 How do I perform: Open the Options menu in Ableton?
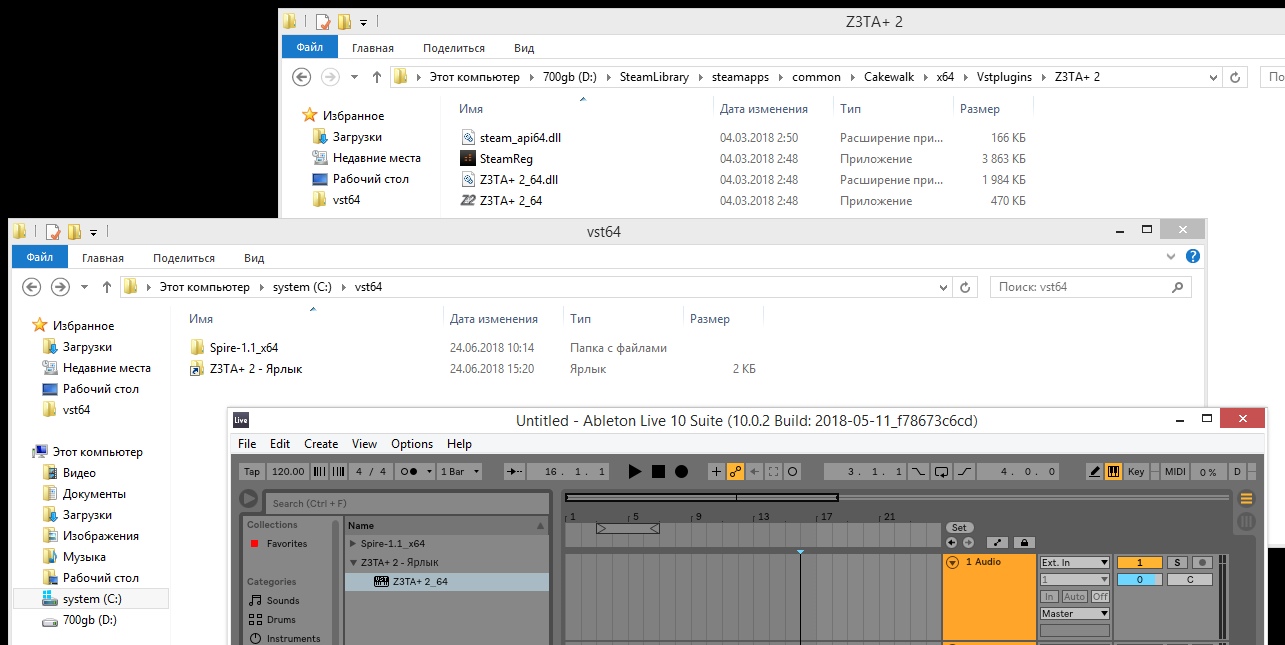[x=412, y=444]
